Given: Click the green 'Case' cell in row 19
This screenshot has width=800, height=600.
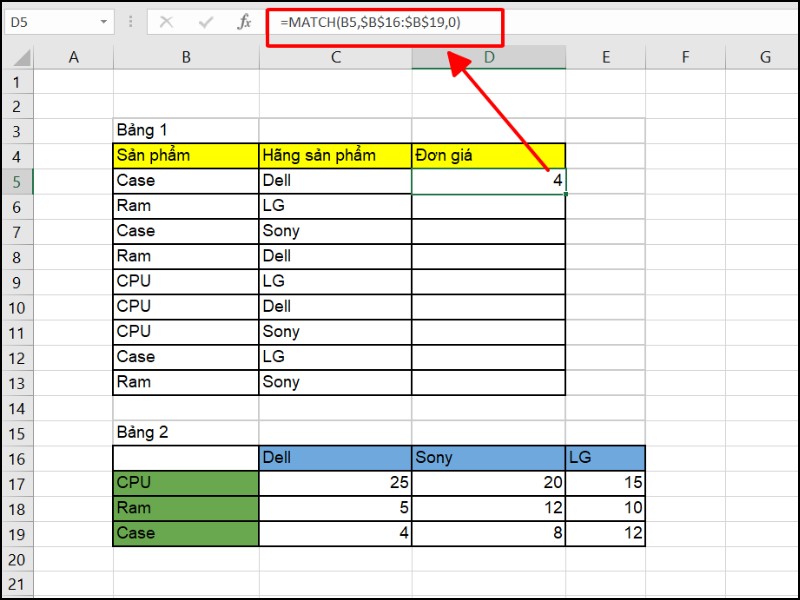Looking at the screenshot, I should 186,533.
